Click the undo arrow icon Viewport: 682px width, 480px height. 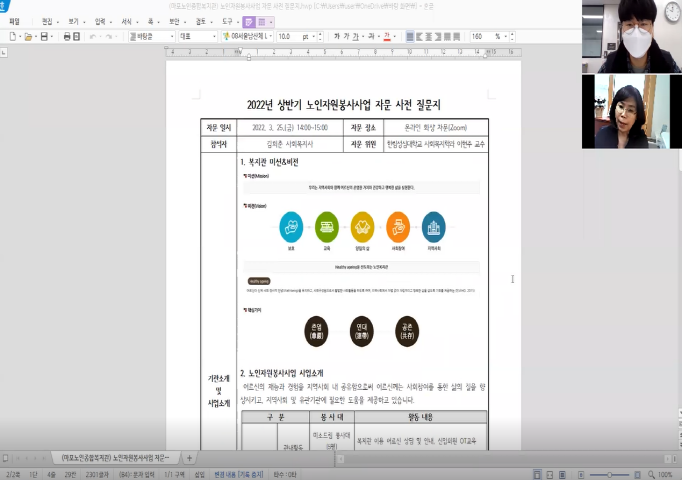(93, 37)
